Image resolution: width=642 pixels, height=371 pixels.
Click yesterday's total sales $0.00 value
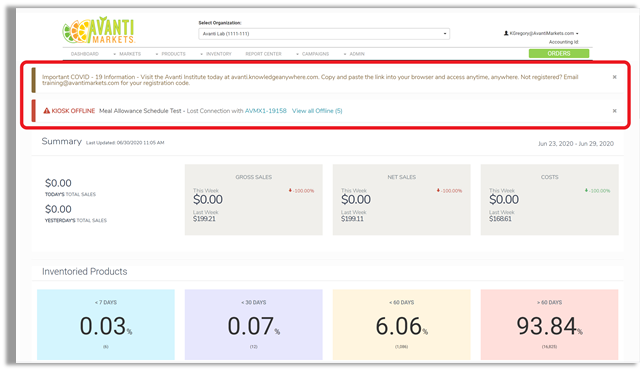pyautogui.click(x=58, y=209)
